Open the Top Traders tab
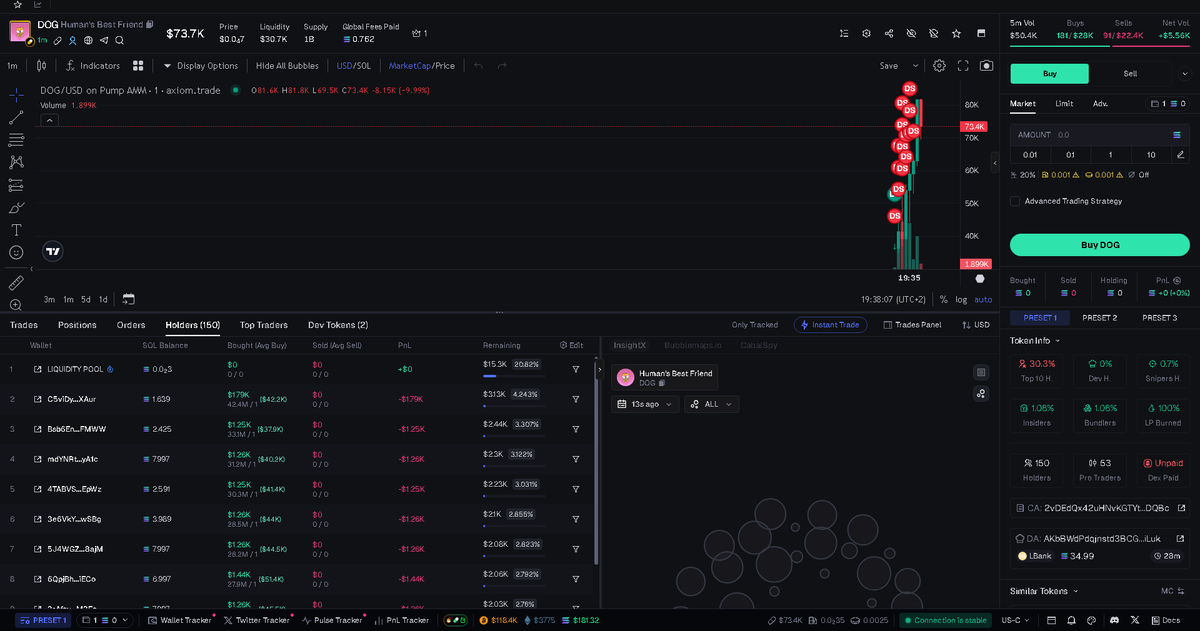 [264, 325]
